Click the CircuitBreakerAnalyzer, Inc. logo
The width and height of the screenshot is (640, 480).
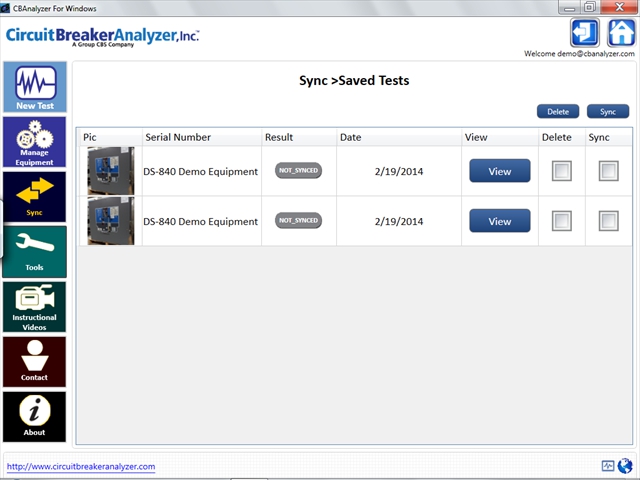click(102, 37)
